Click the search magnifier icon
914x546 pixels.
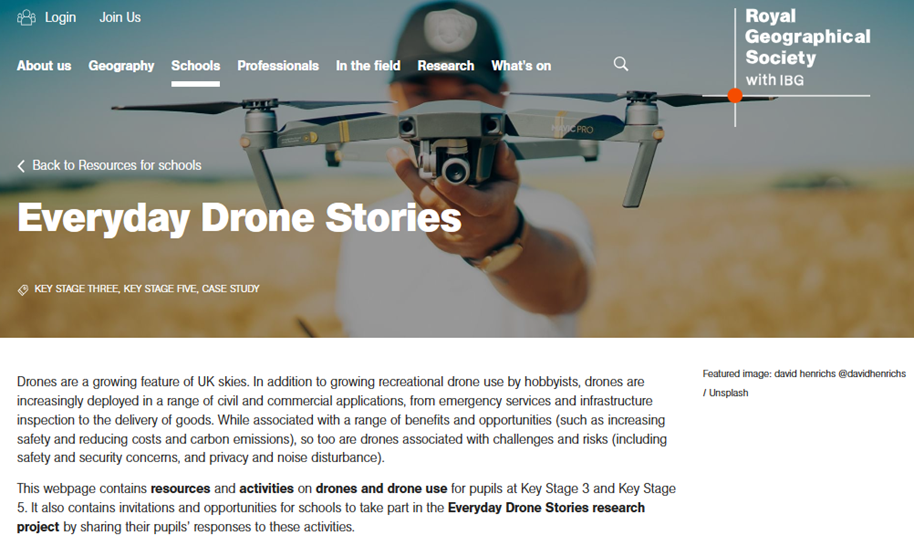coord(621,64)
